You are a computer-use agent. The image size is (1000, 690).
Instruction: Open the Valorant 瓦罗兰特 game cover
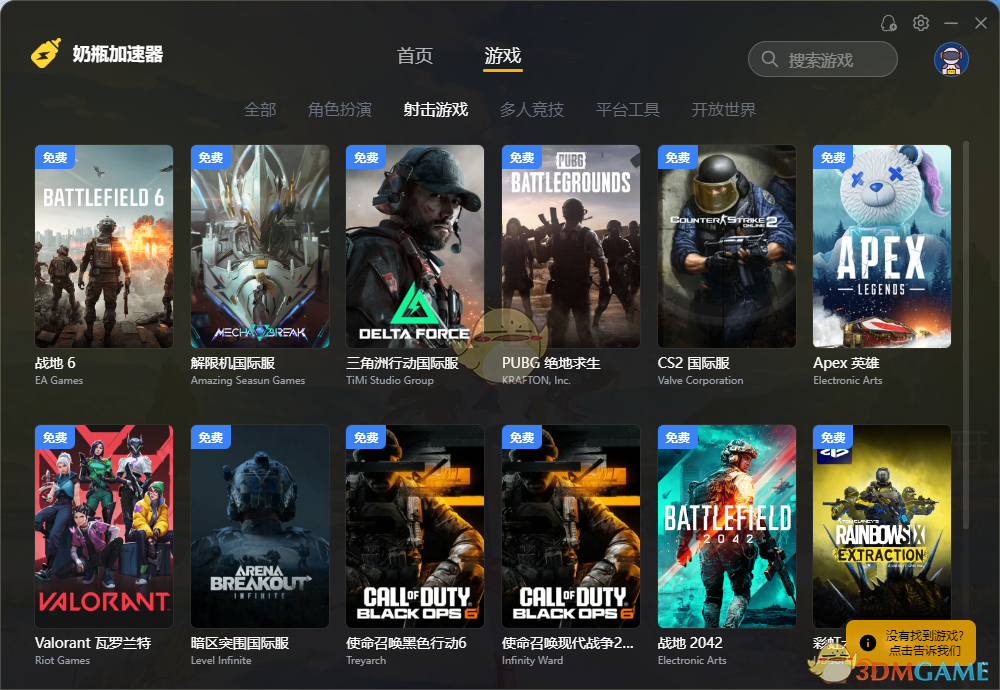(x=104, y=526)
